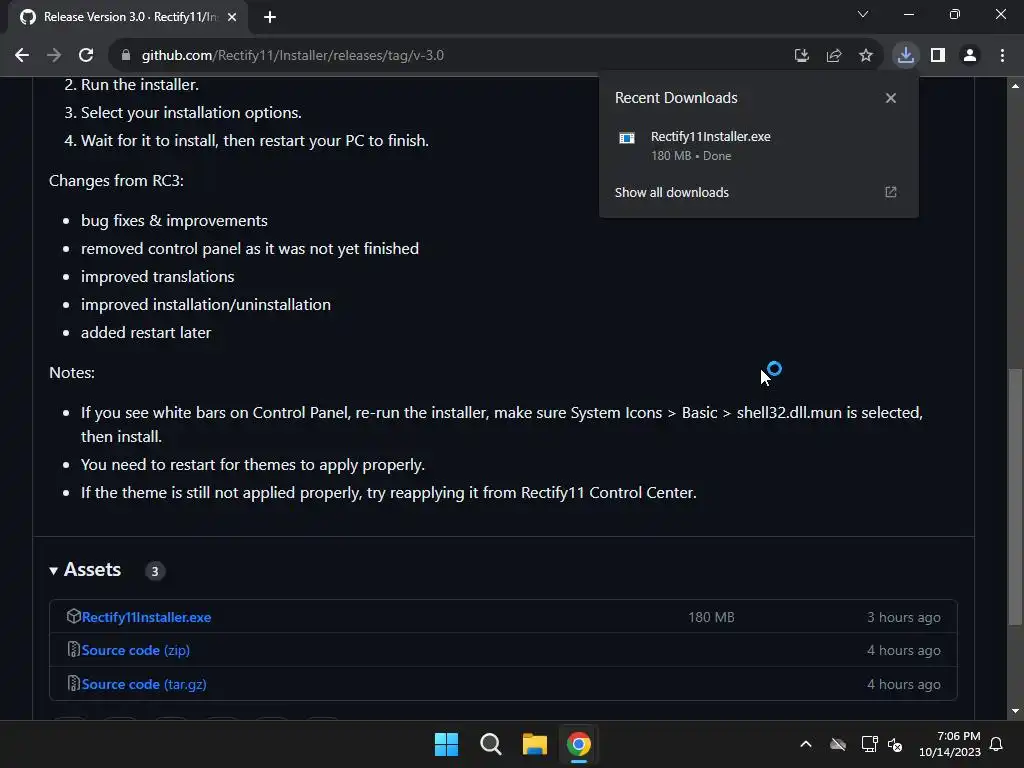Screen dimensions: 1024x768
Task: Click the archive icon beside Source code (tar.gz)
Action: [73, 684]
